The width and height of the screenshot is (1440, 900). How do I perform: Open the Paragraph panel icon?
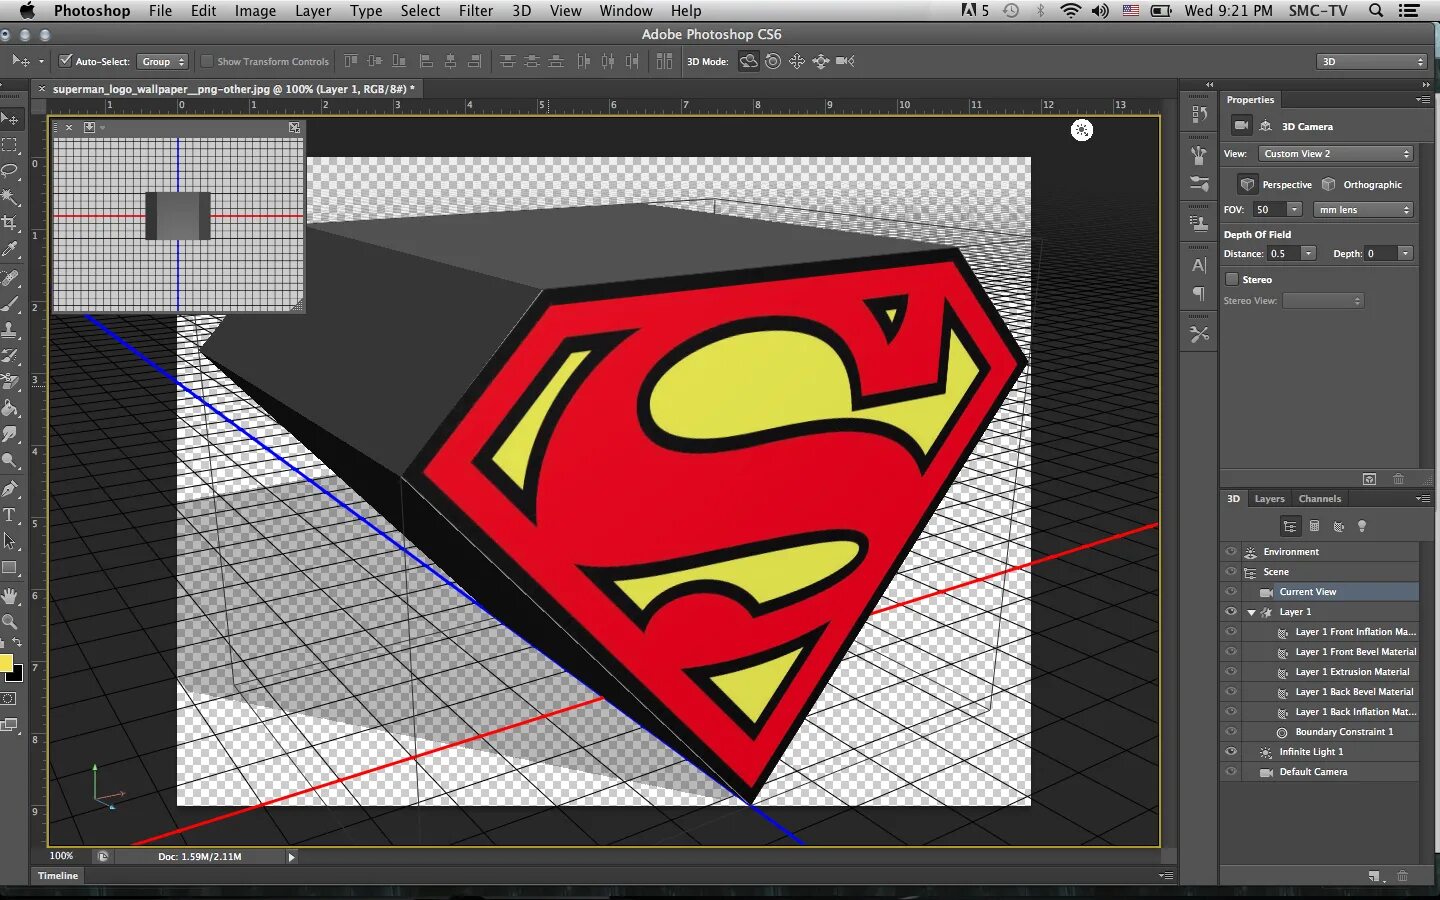[1199, 293]
